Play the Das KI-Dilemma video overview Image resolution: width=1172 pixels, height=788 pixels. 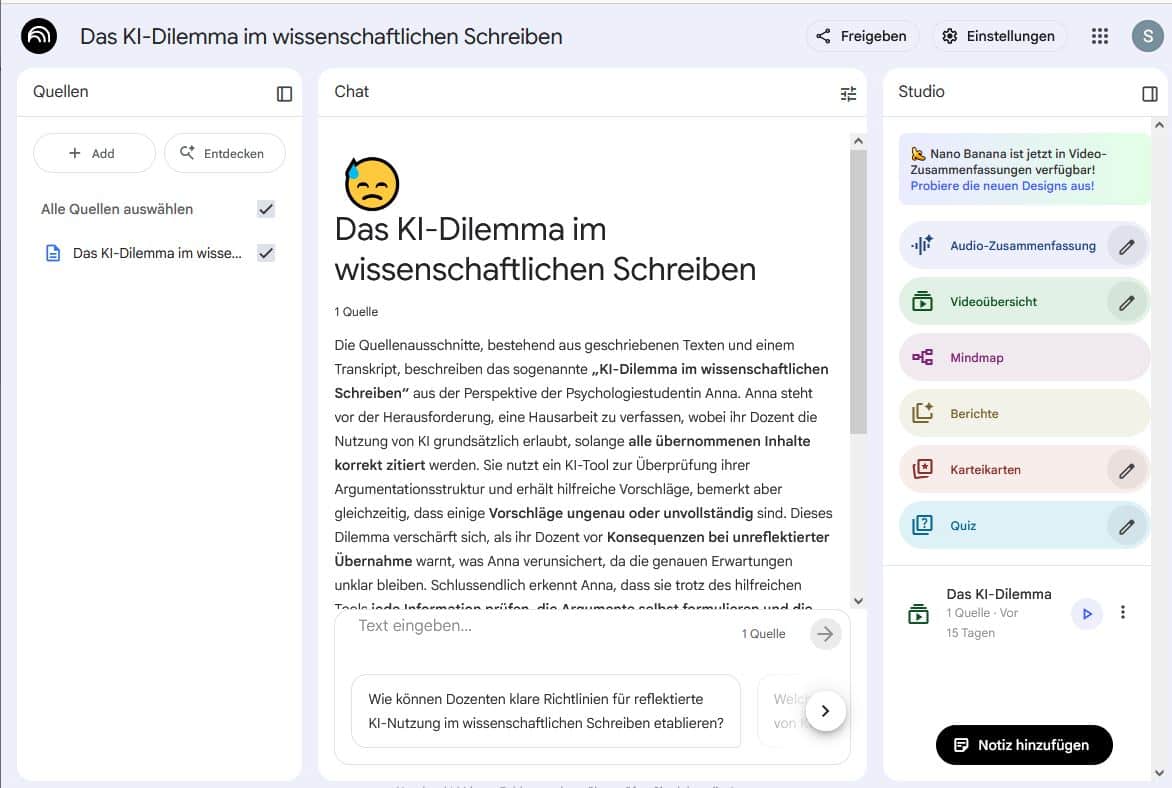(1086, 613)
